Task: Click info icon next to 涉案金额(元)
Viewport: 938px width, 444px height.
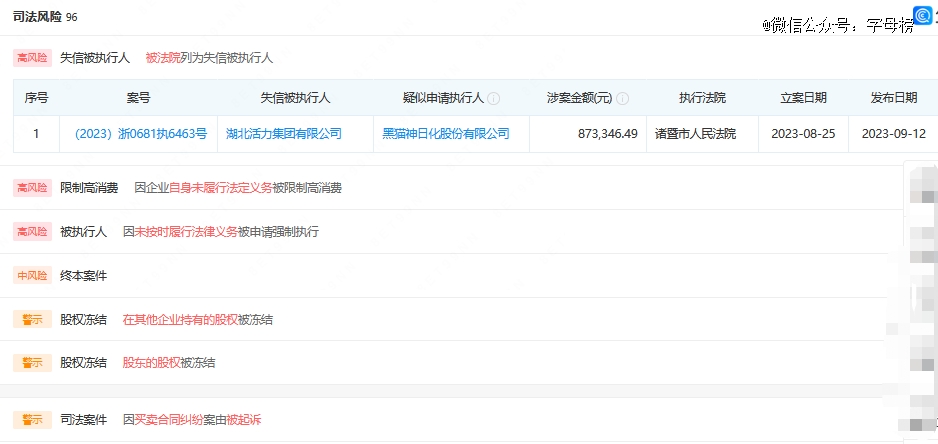Action: (x=623, y=99)
